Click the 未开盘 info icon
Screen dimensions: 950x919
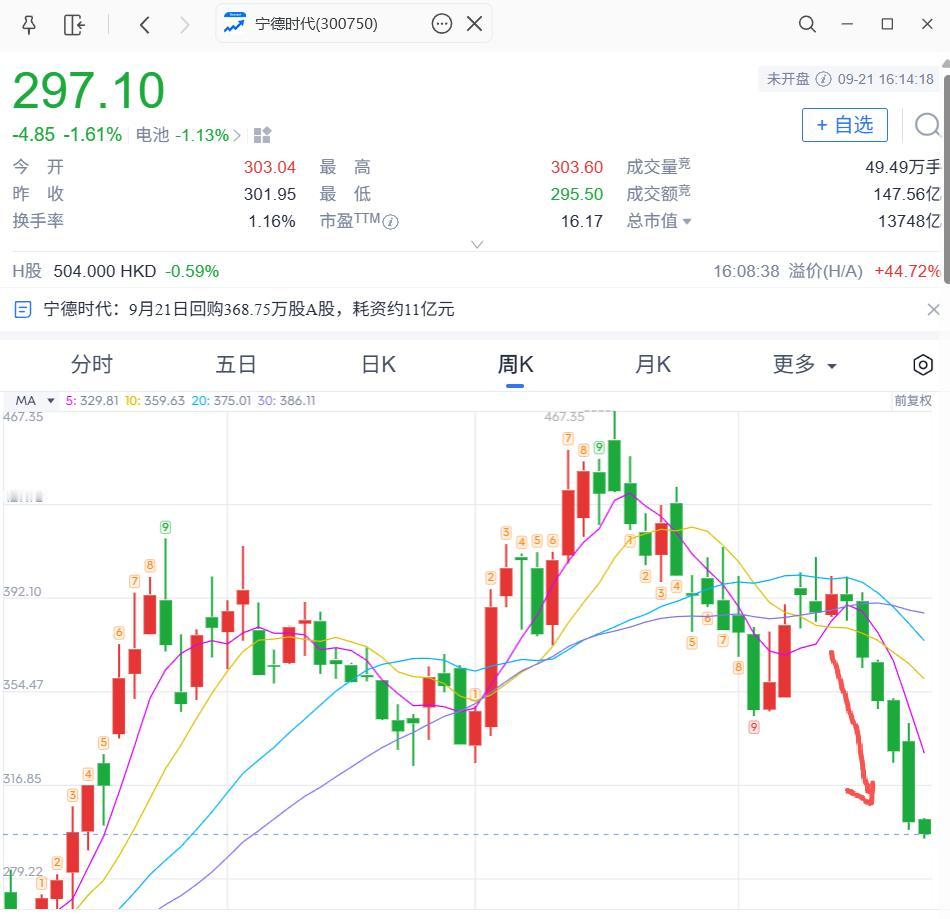tap(823, 79)
